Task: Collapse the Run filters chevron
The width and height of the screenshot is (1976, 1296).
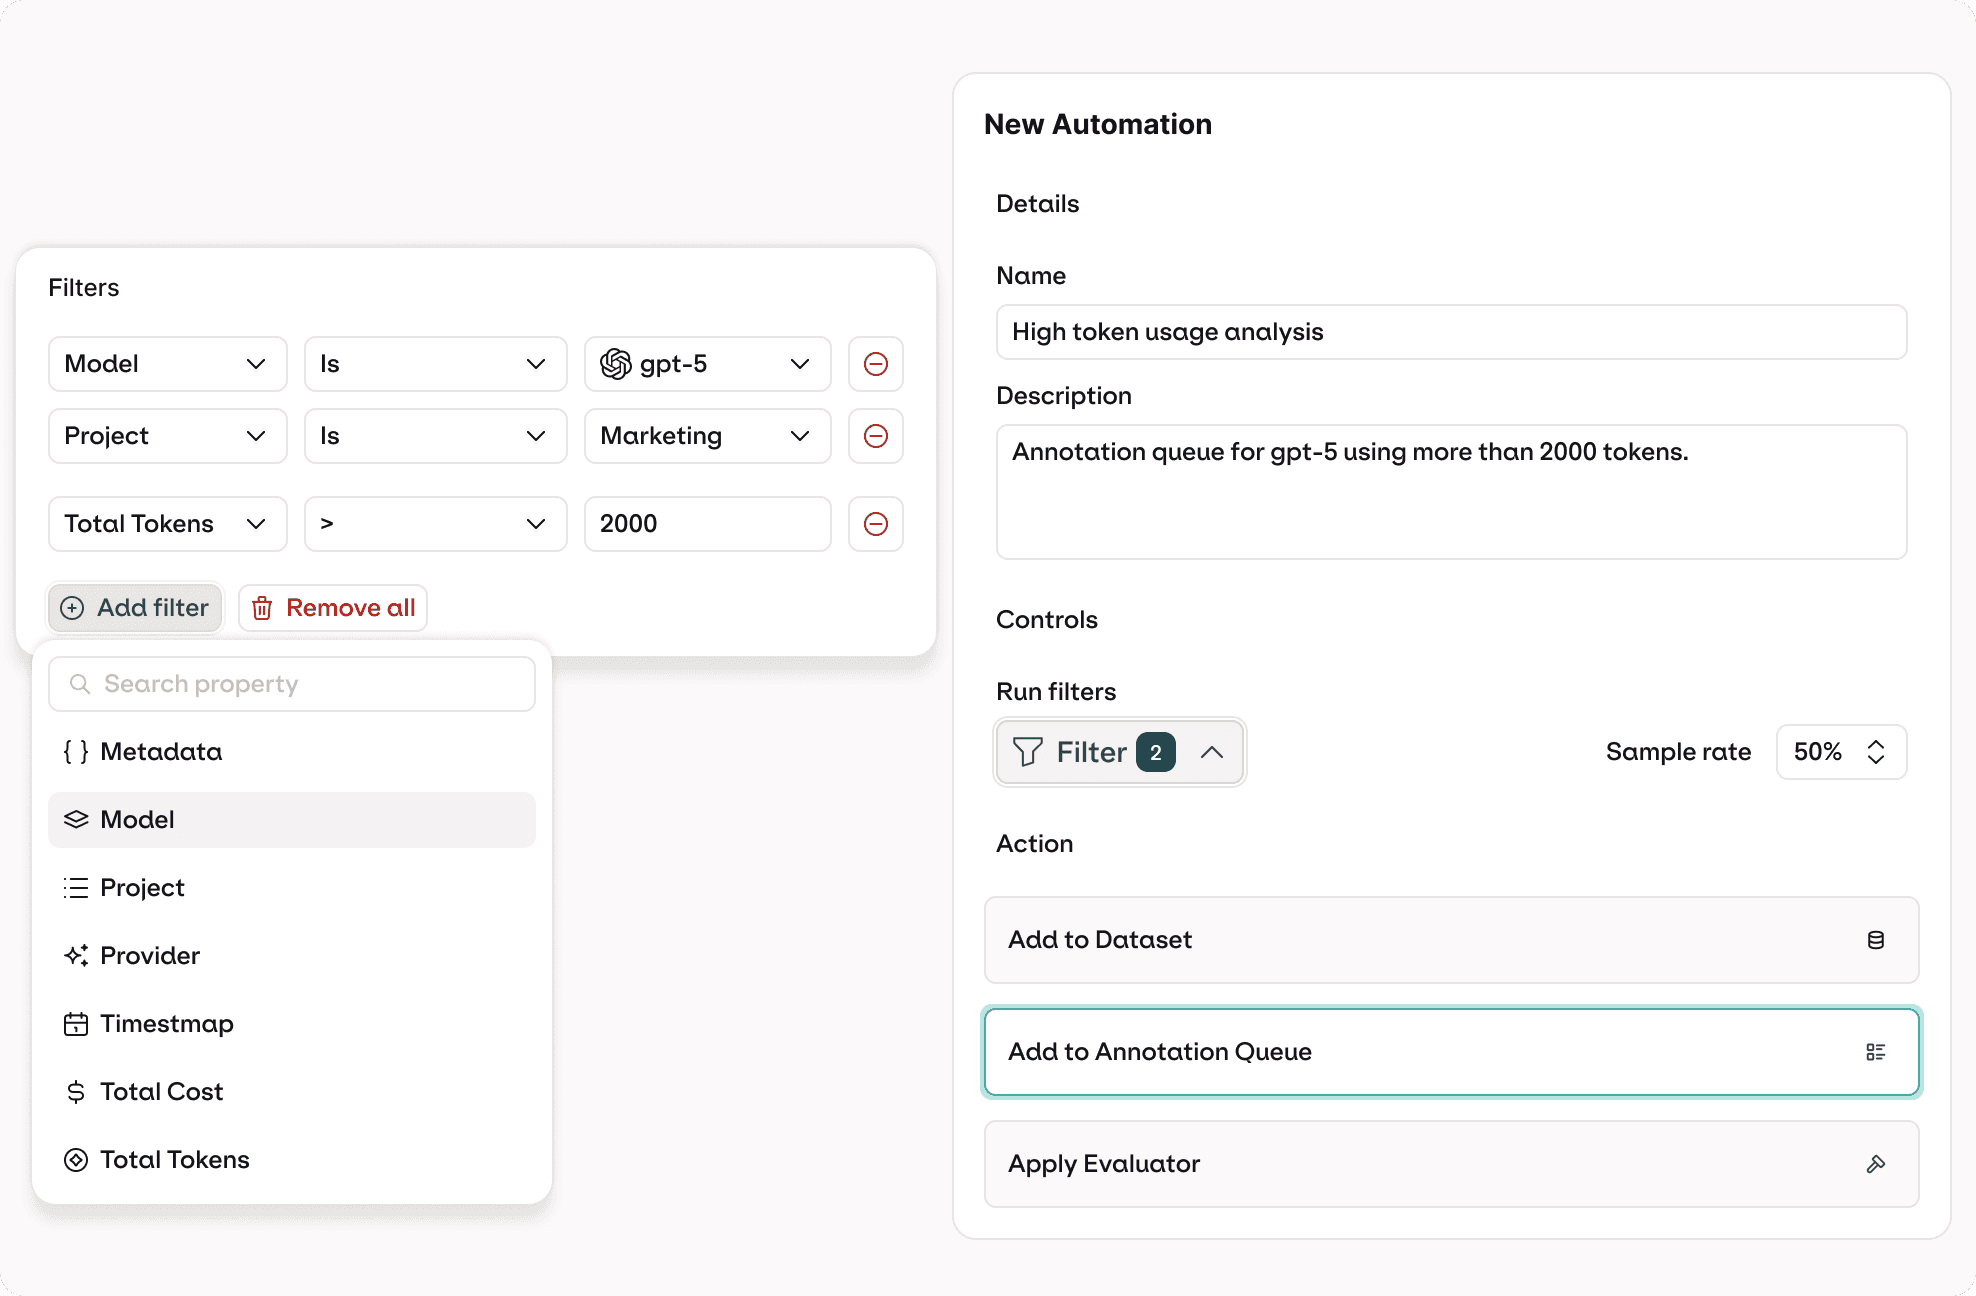Action: (1211, 752)
